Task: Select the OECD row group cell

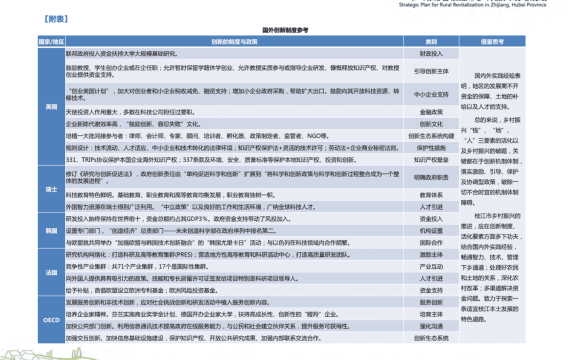Action: tap(52, 320)
